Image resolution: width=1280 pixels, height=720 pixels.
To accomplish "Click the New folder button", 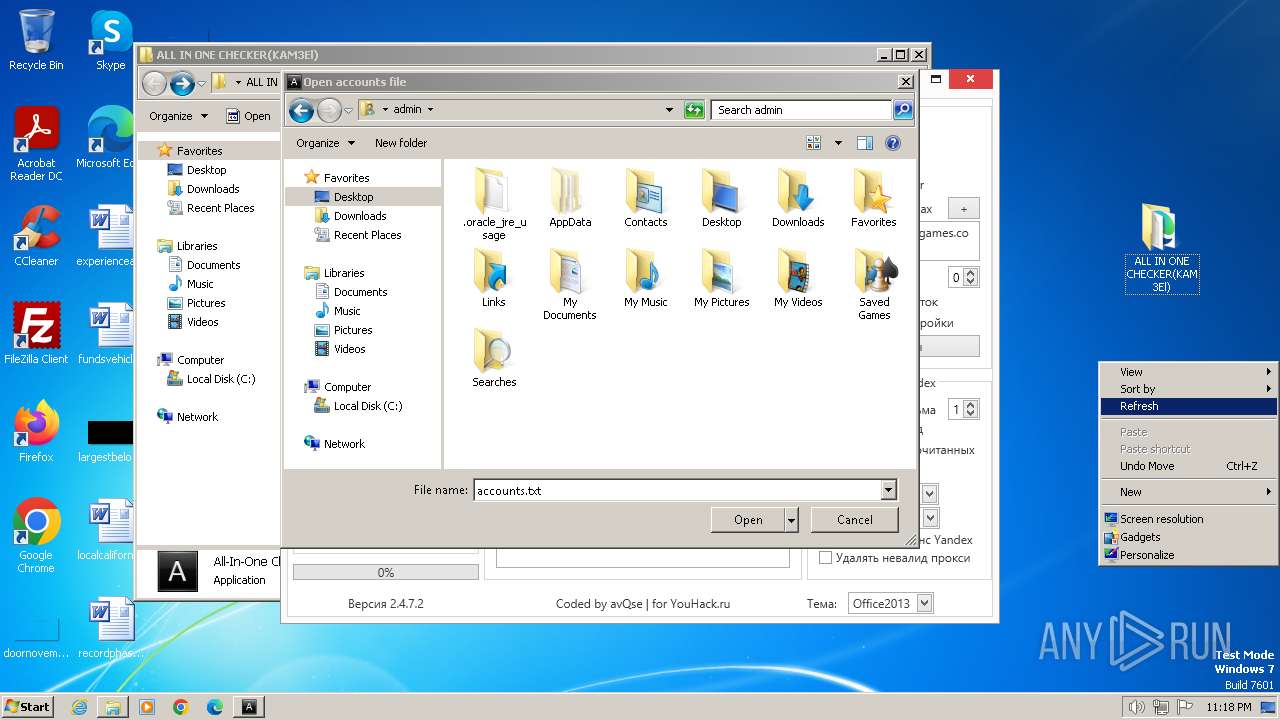I will (401, 143).
